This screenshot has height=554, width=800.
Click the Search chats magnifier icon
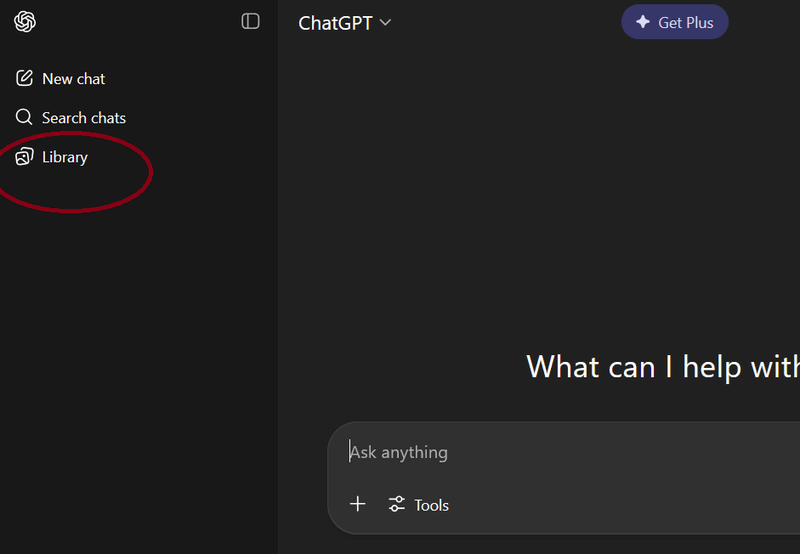coord(24,117)
